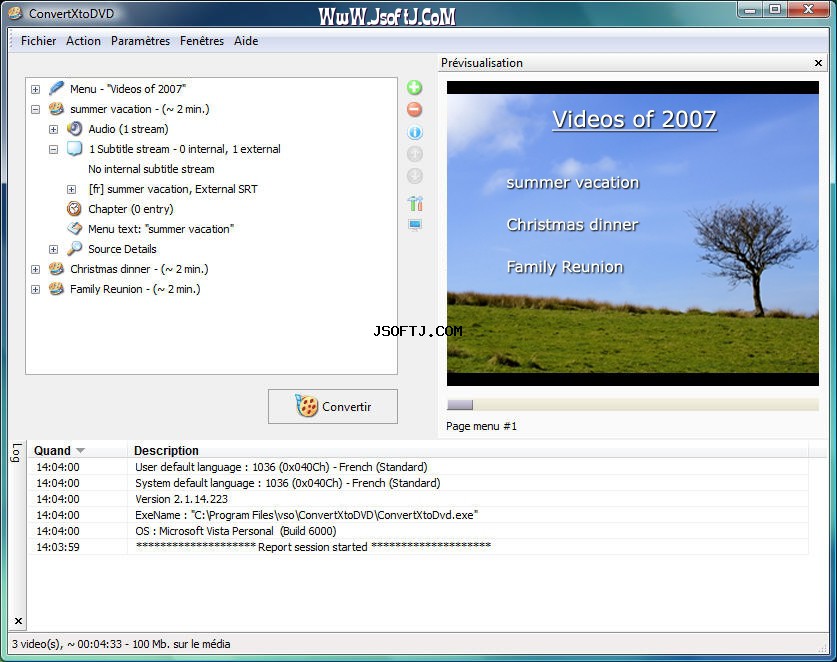The height and width of the screenshot is (662, 837).
Task: Click the Christmas dinner film reel icon
Action: coord(56,269)
